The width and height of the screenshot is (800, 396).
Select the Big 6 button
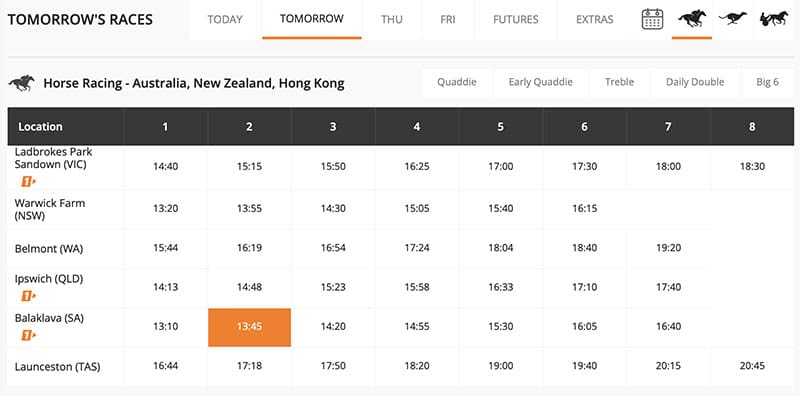(768, 82)
